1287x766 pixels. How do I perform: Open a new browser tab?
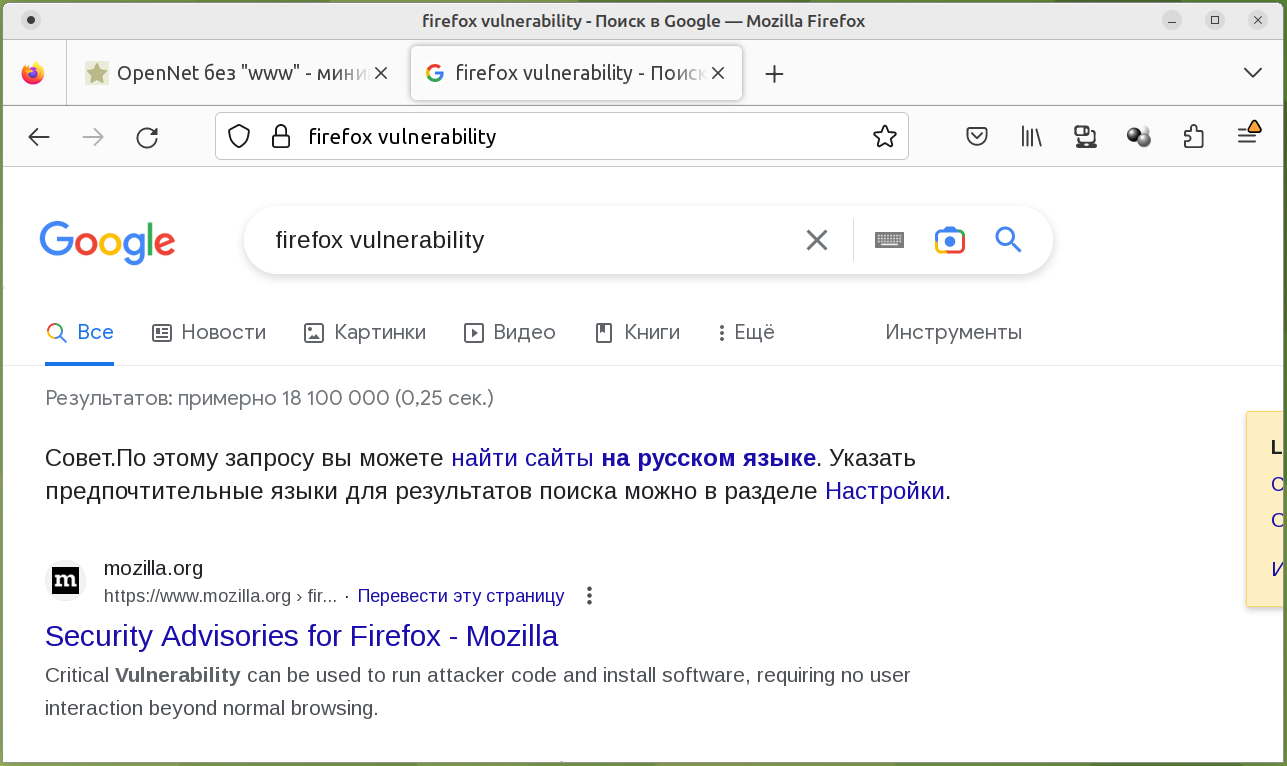774,73
